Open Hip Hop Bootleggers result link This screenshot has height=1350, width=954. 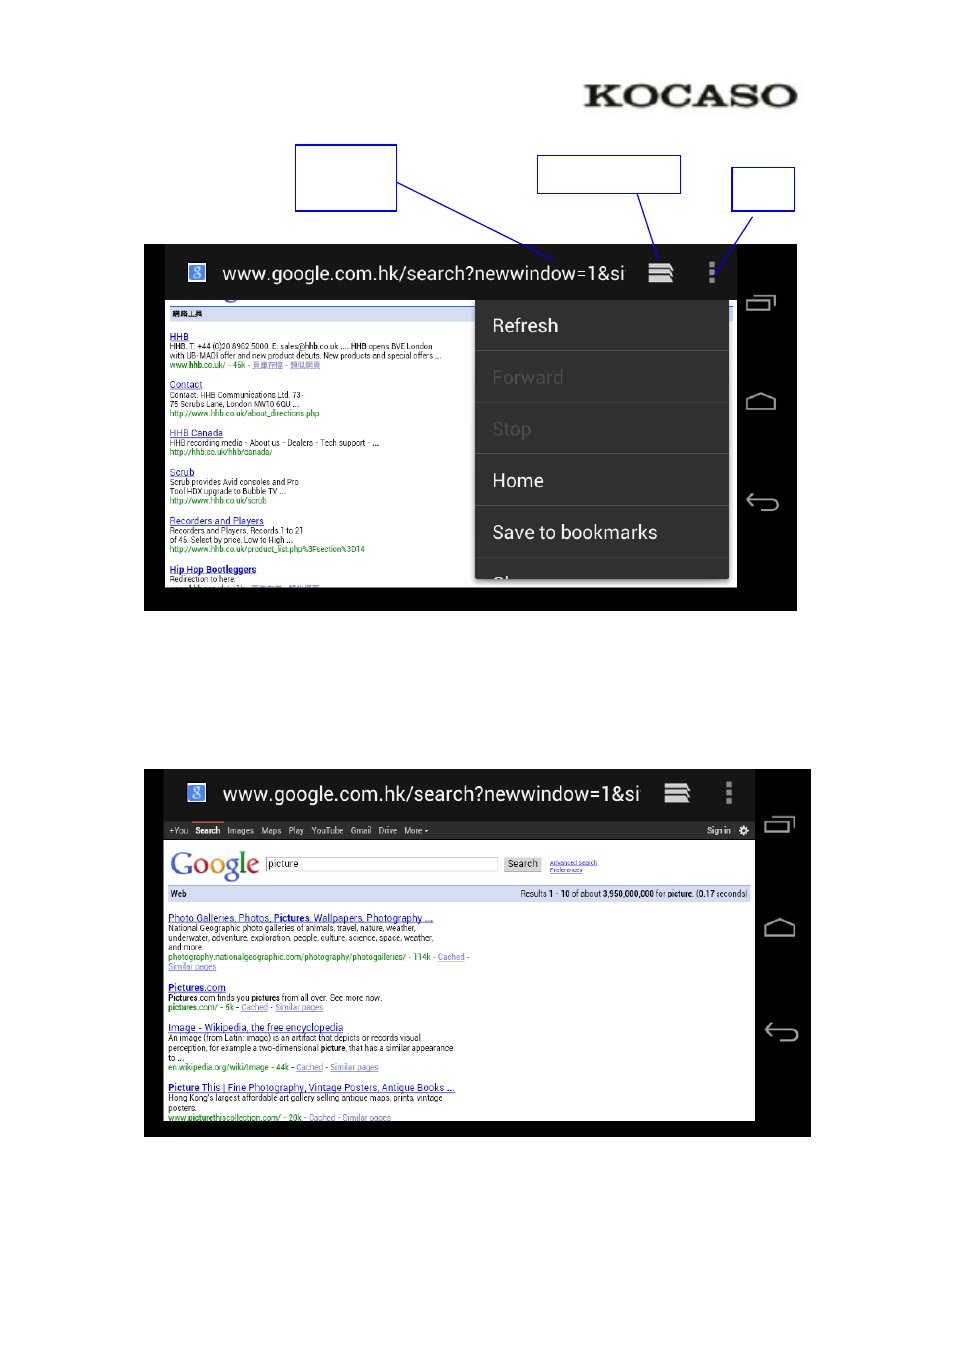tap(213, 570)
